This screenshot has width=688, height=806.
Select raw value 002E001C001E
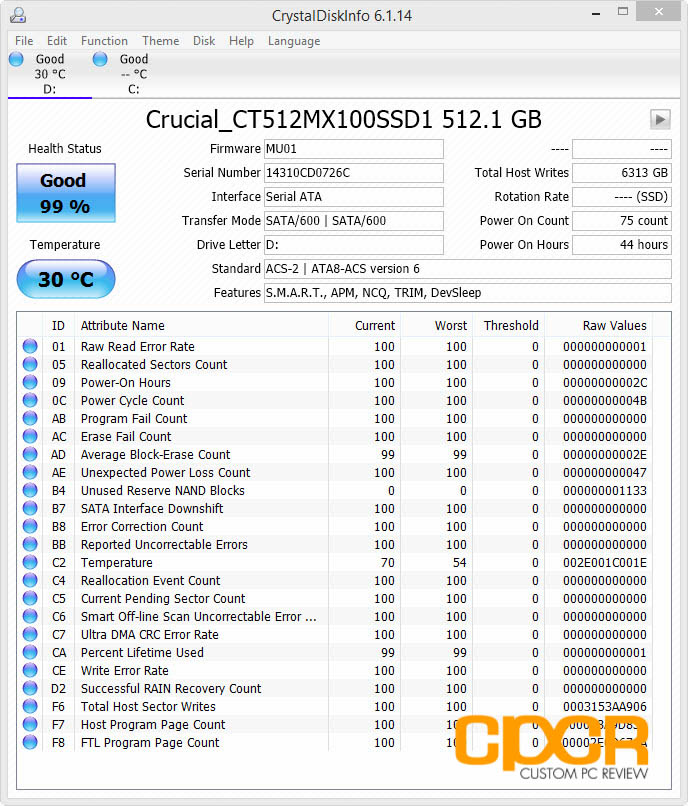pos(605,562)
